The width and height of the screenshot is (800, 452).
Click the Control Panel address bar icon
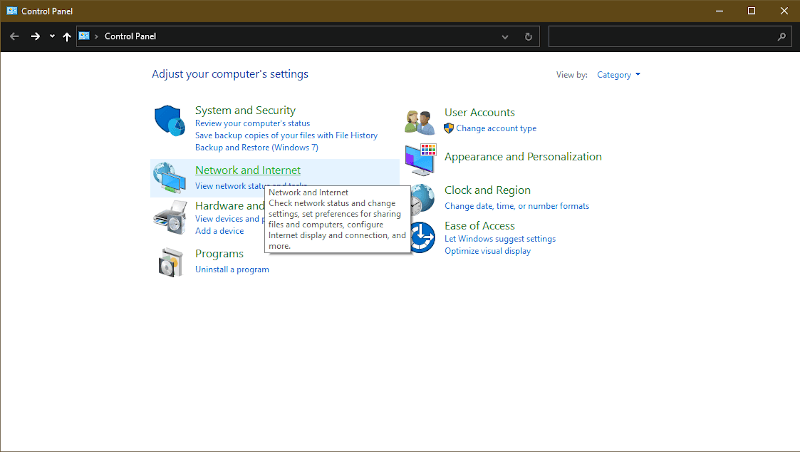pos(84,36)
